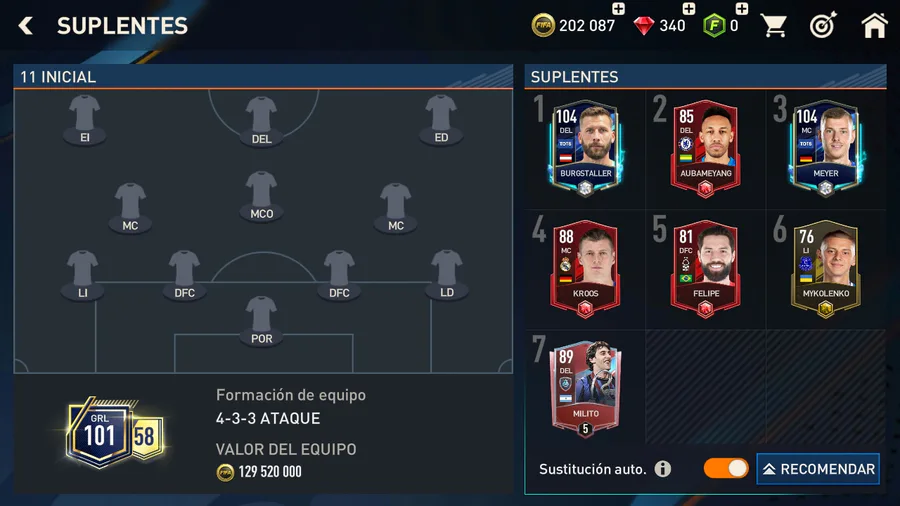The width and height of the screenshot is (900, 506).
Task: Choose the Kroos player card
Action: (585, 269)
